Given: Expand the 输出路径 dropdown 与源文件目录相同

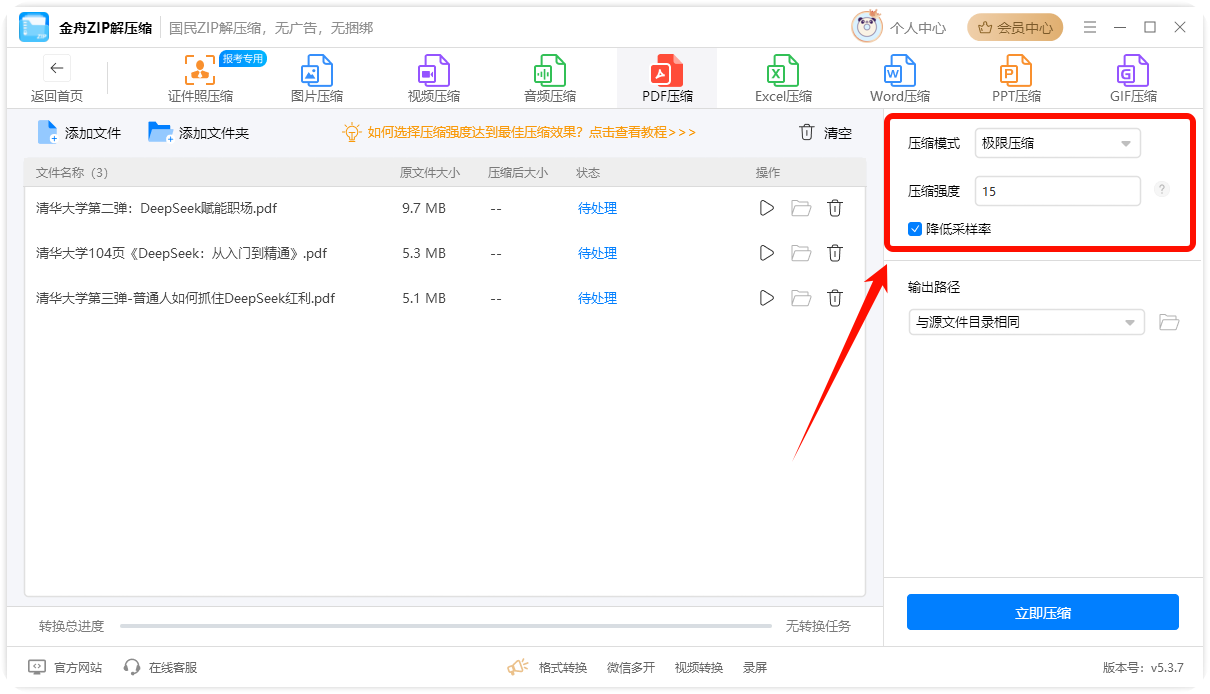Looking at the screenshot, I should point(1026,322).
